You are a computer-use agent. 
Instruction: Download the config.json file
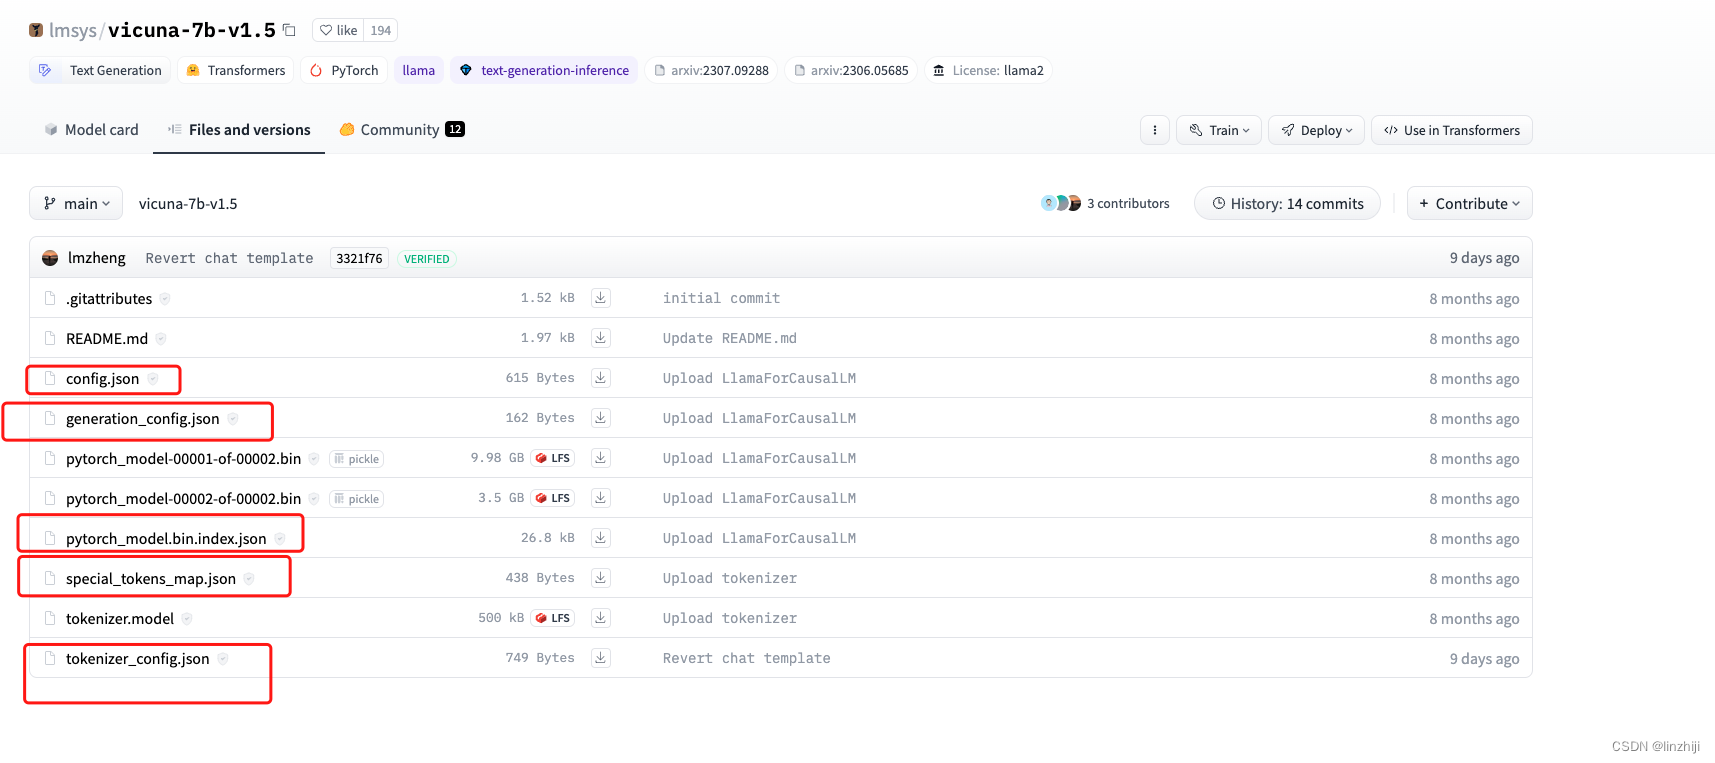(601, 377)
